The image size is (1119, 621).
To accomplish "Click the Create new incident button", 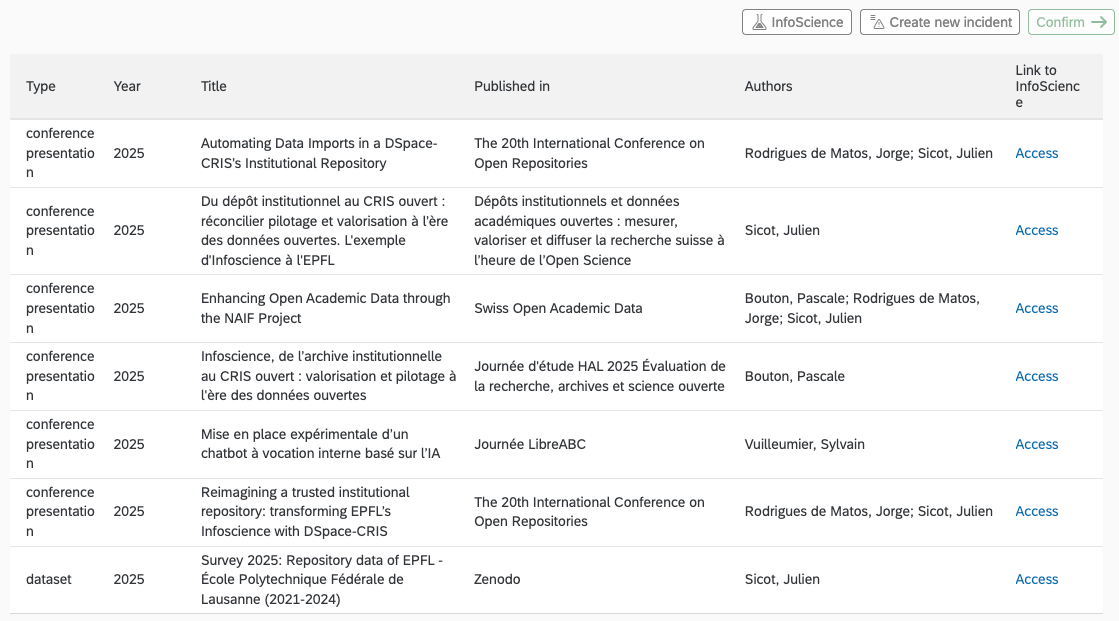I will (939, 22).
